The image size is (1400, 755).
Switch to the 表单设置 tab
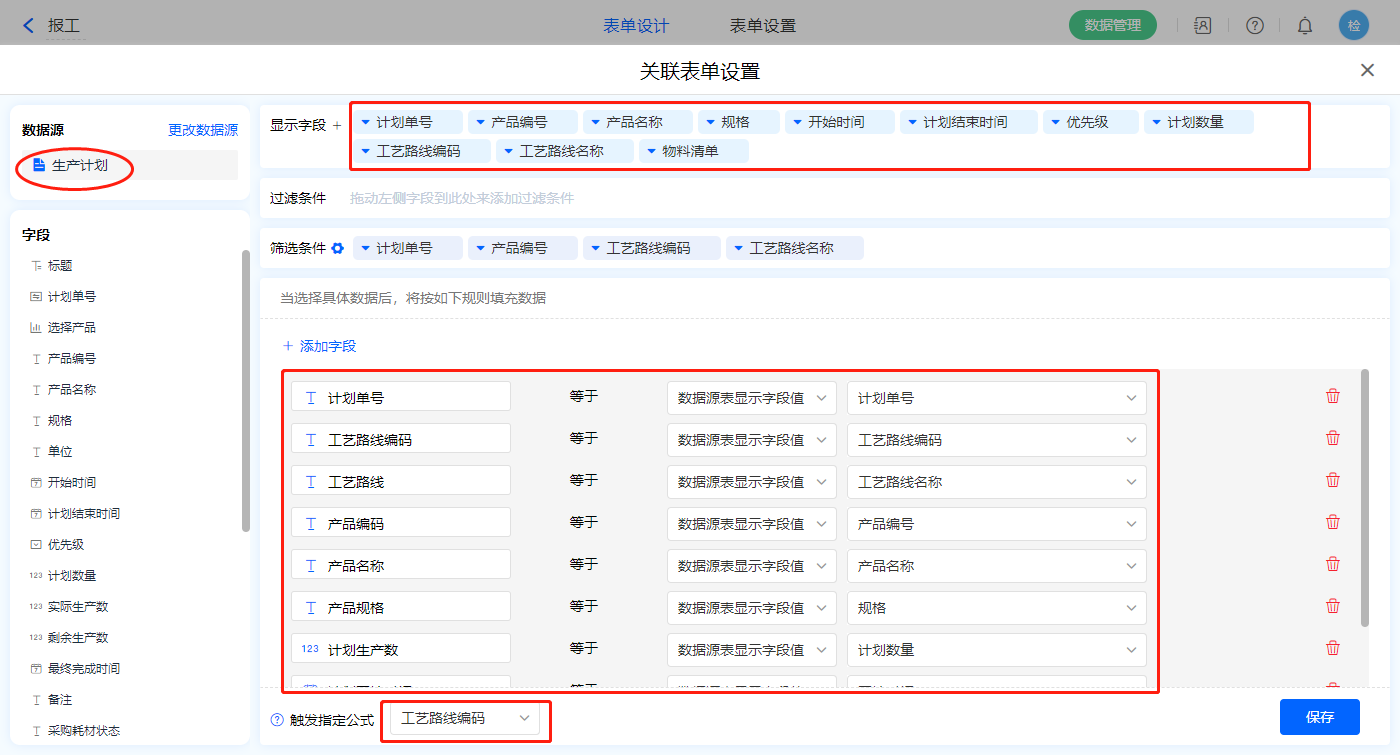763,26
